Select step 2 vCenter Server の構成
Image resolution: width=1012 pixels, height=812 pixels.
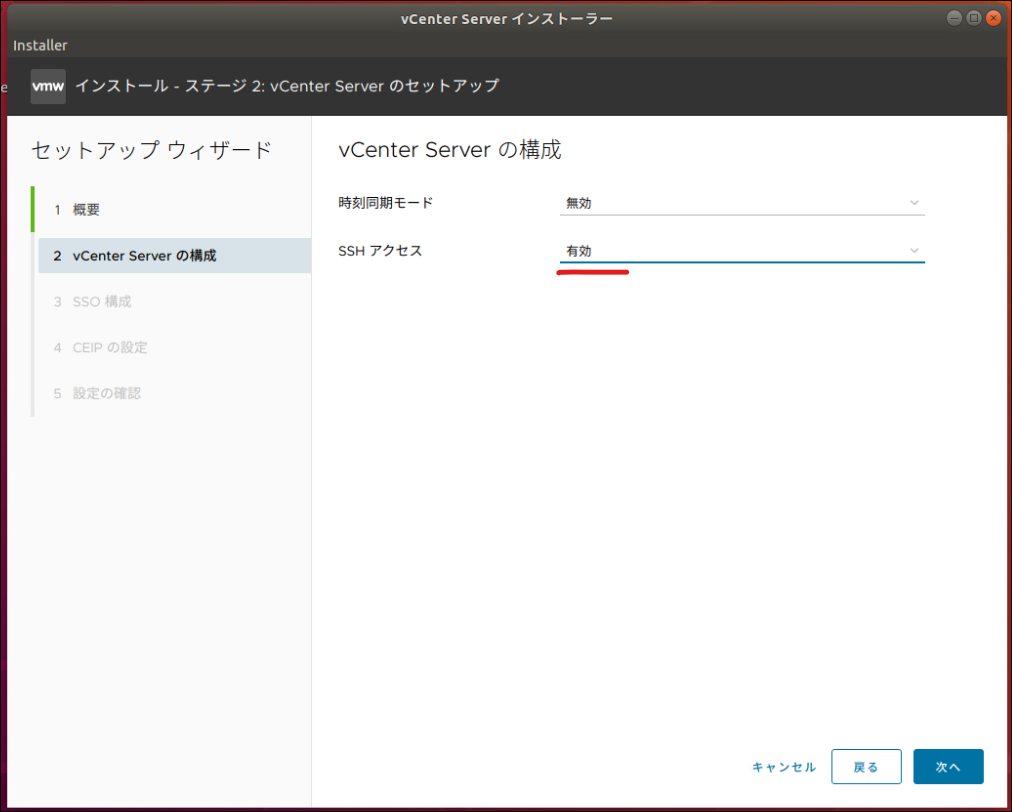pyautogui.click(x=174, y=256)
